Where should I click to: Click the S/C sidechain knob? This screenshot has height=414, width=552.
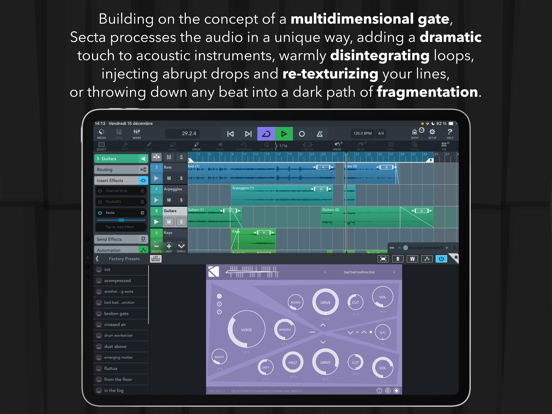[x=383, y=332]
